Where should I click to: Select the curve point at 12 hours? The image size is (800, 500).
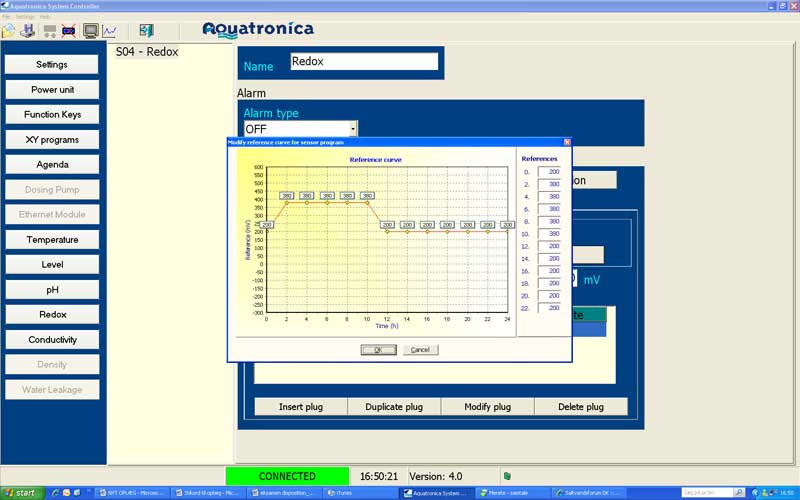click(x=387, y=232)
